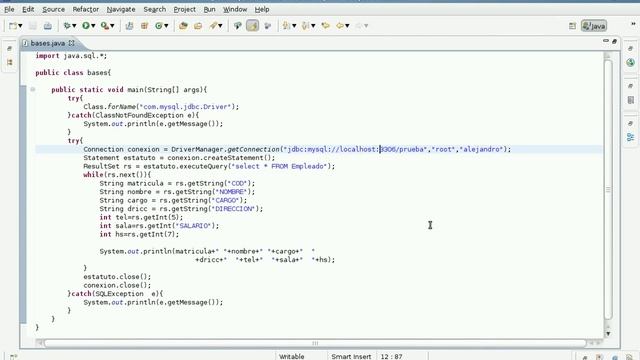The image size is (640, 360).
Task: Maximize the editor area
Action: pos(614,41)
